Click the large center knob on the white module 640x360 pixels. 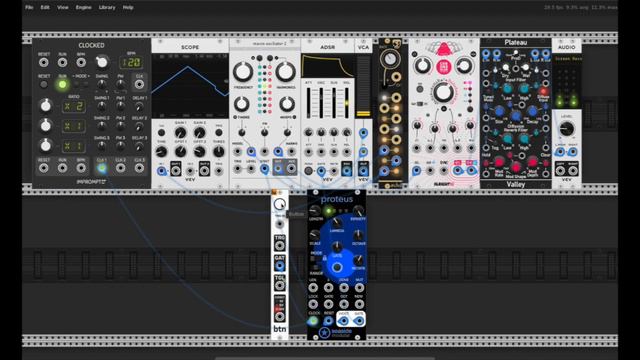click(x=443, y=93)
